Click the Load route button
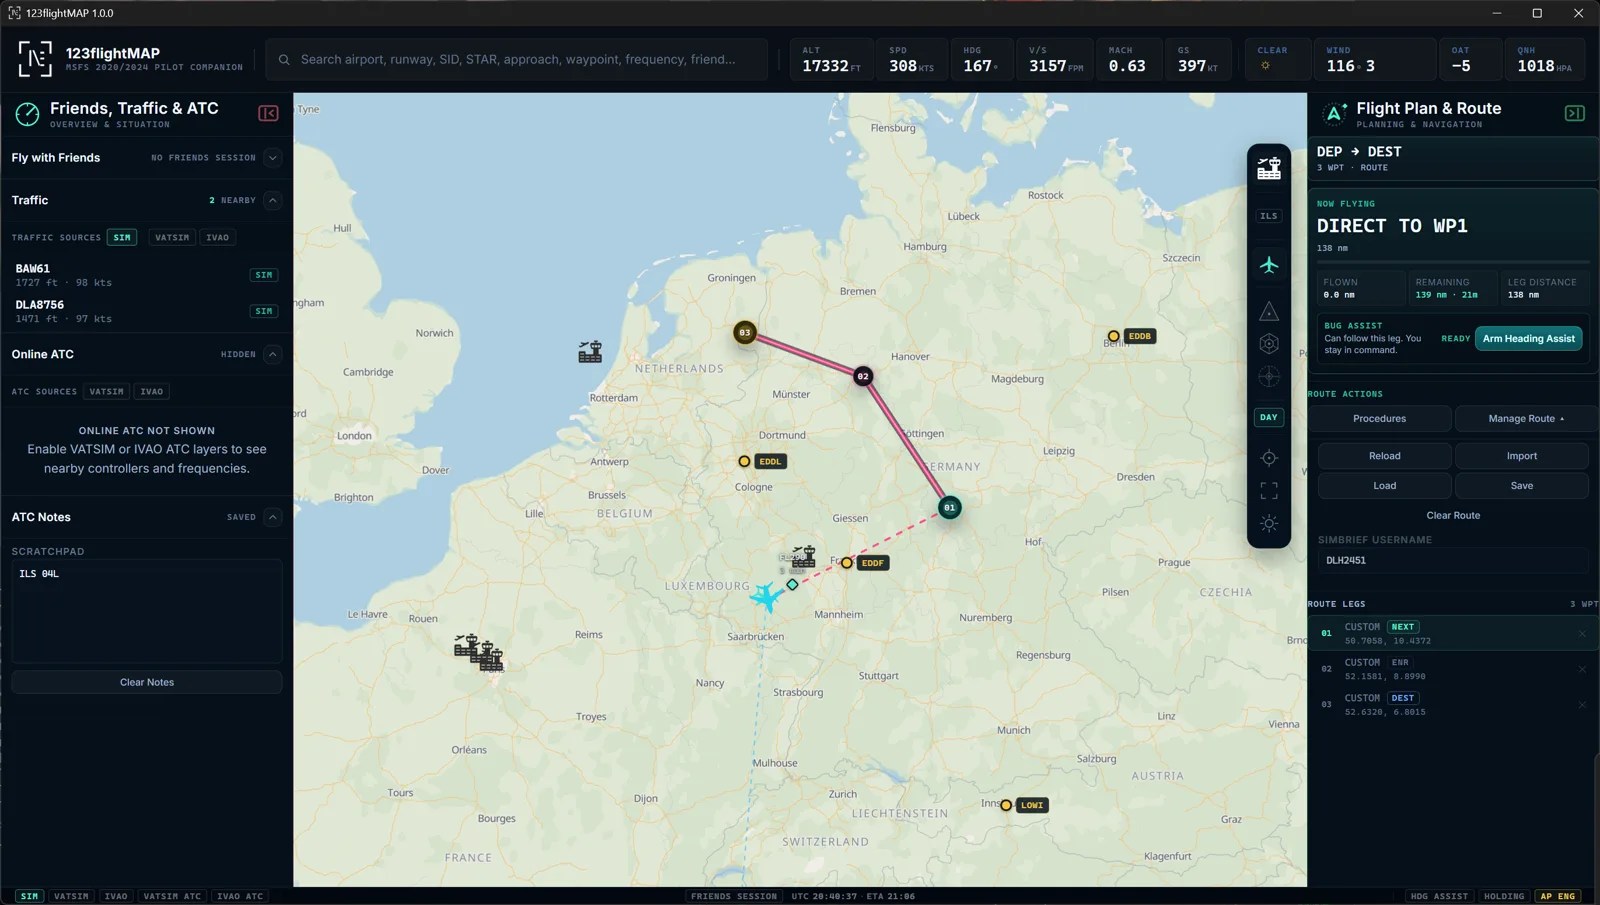Screen dimensions: 1600x905 (x=1384, y=486)
